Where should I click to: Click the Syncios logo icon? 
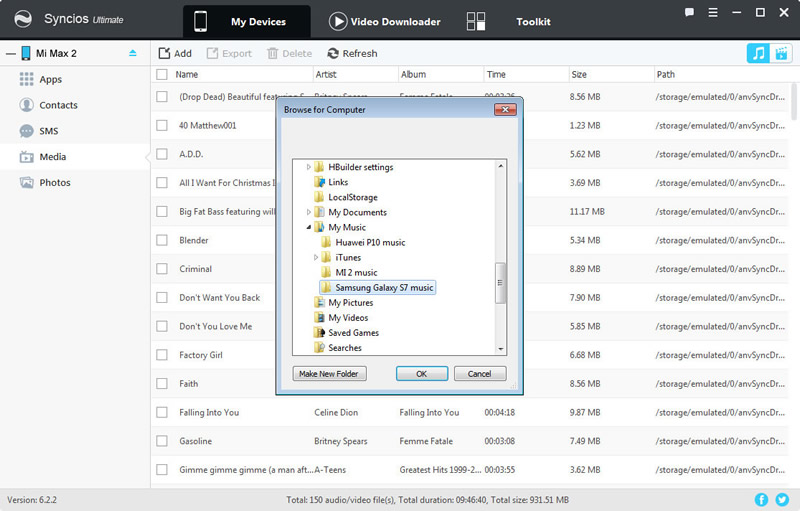(22, 19)
